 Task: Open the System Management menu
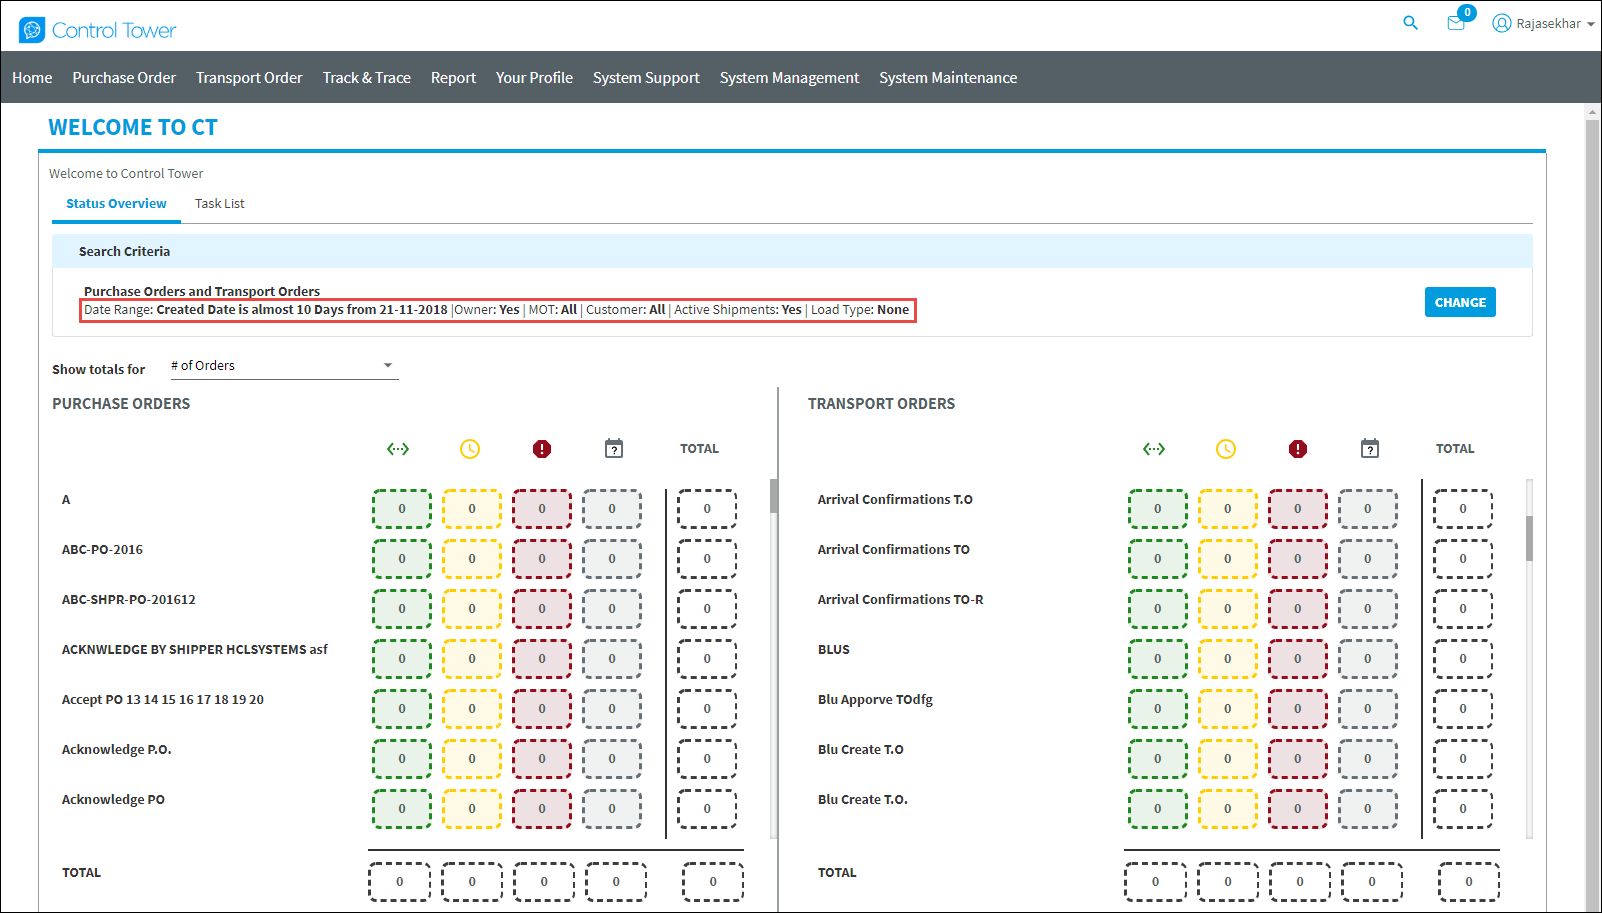(x=789, y=78)
